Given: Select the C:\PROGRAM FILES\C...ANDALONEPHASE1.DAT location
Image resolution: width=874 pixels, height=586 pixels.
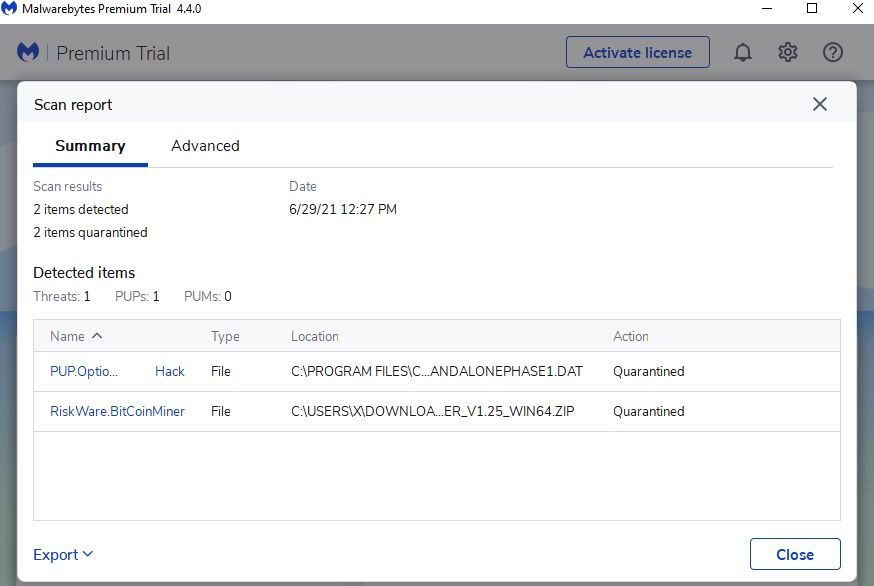Looking at the screenshot, I should coord(436,371).
